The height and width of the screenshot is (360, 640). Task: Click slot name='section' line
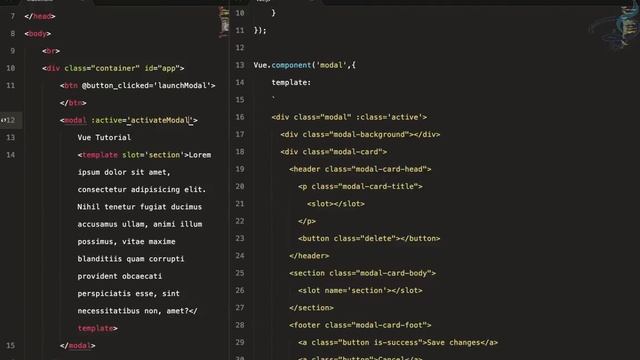click(360, 291)
